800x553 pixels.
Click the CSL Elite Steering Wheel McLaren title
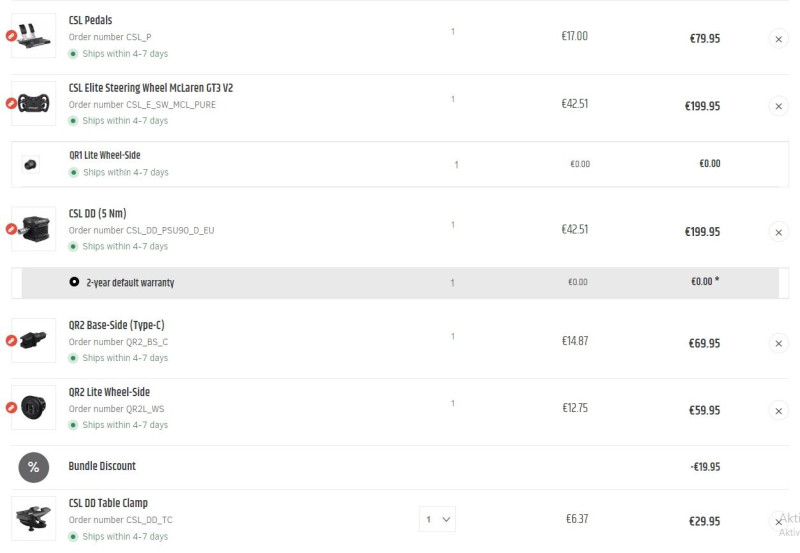(x=150, y=88)
